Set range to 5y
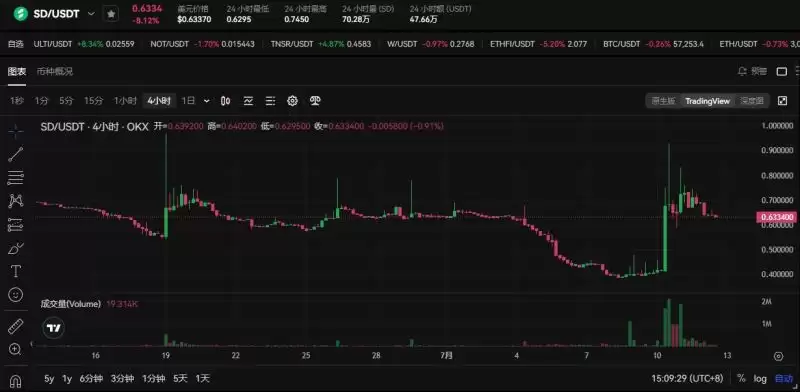Image resolution: width=800 pixels, height=392 pixels. point(49,379)
